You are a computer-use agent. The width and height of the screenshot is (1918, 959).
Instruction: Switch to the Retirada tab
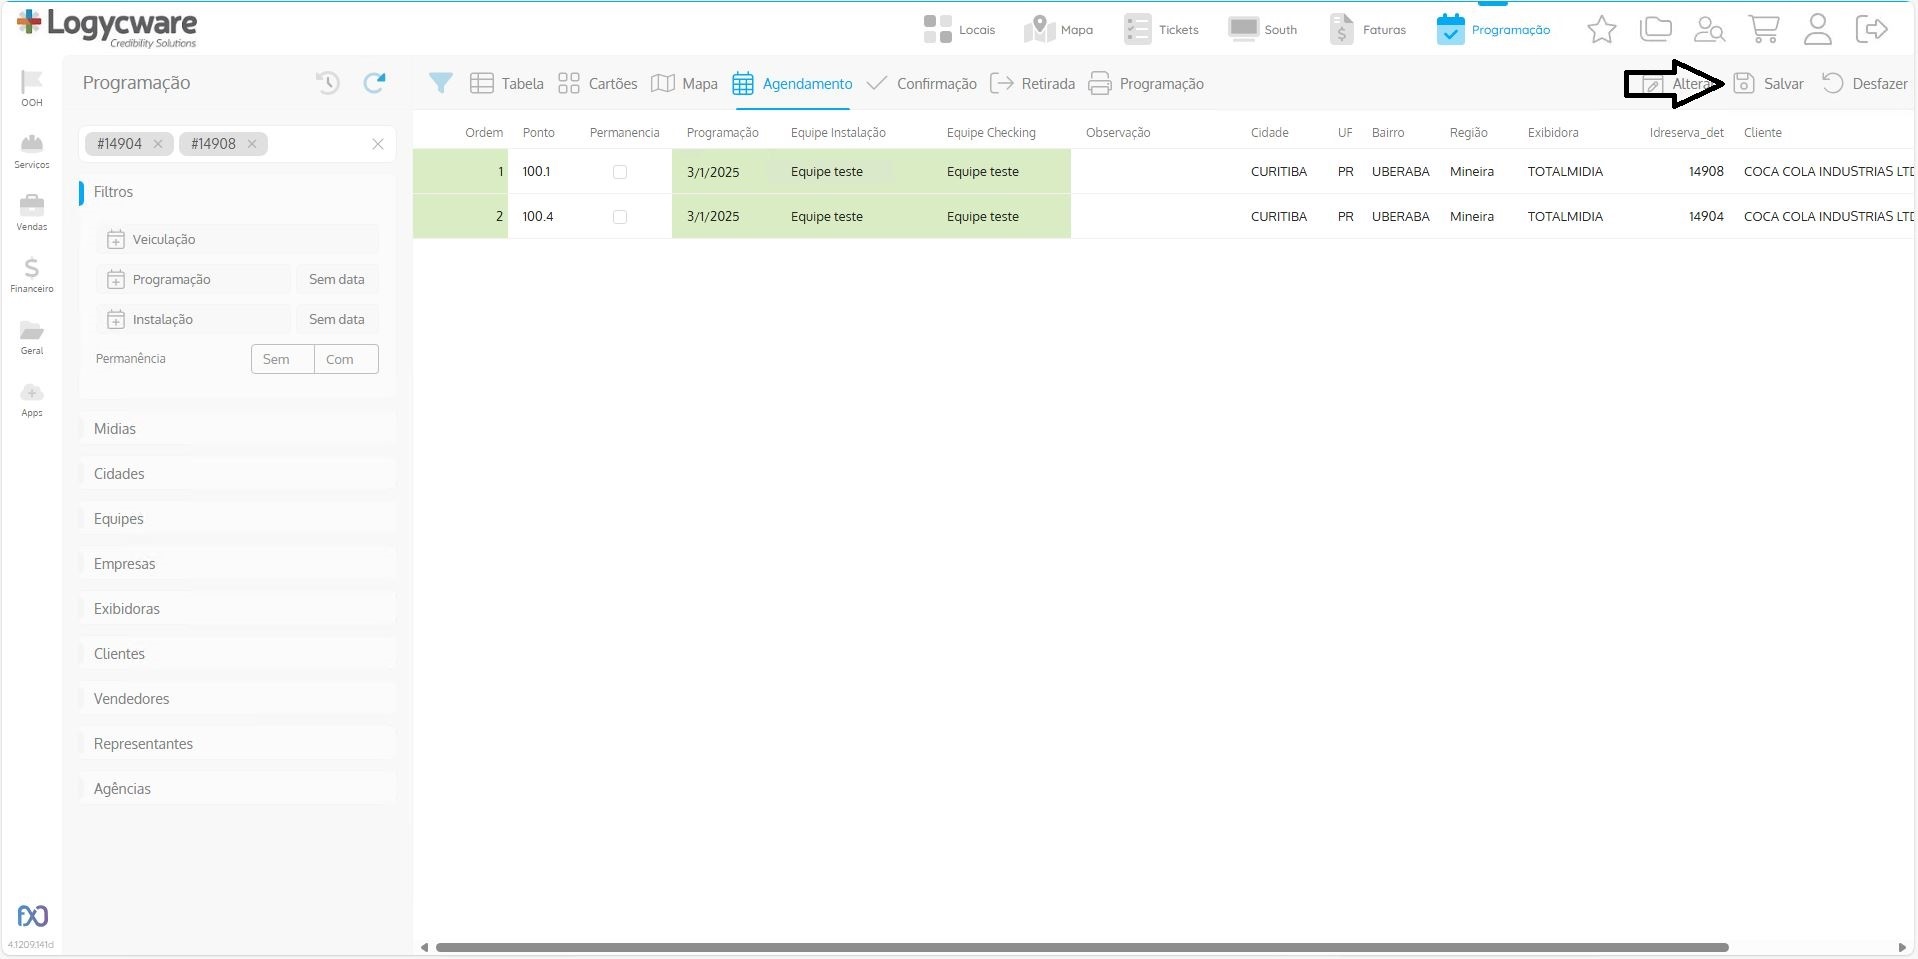(x=1032, y=84)
